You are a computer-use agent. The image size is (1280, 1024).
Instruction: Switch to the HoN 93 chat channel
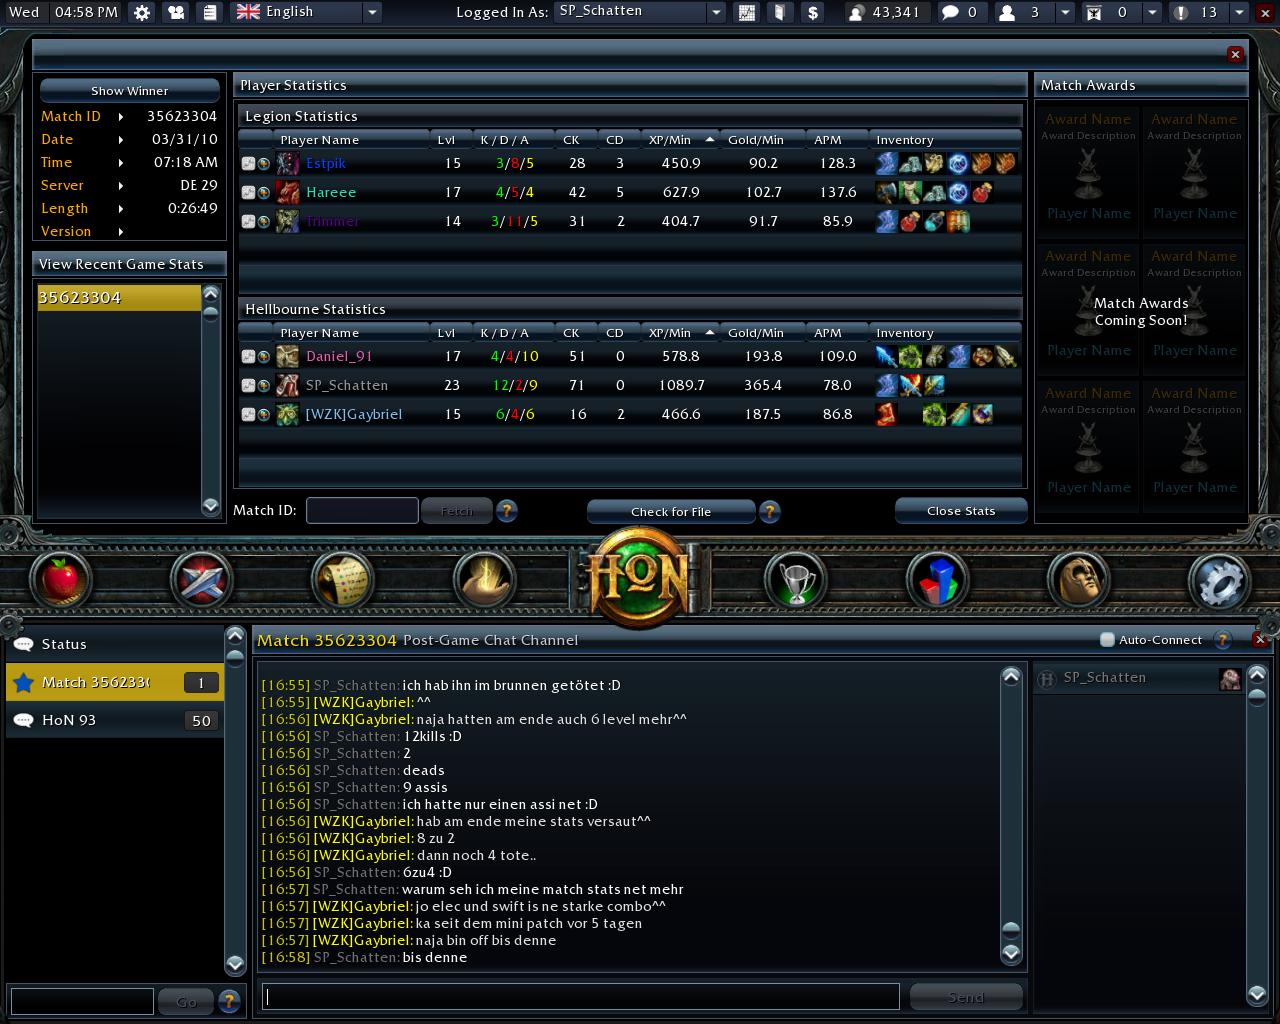115,720
